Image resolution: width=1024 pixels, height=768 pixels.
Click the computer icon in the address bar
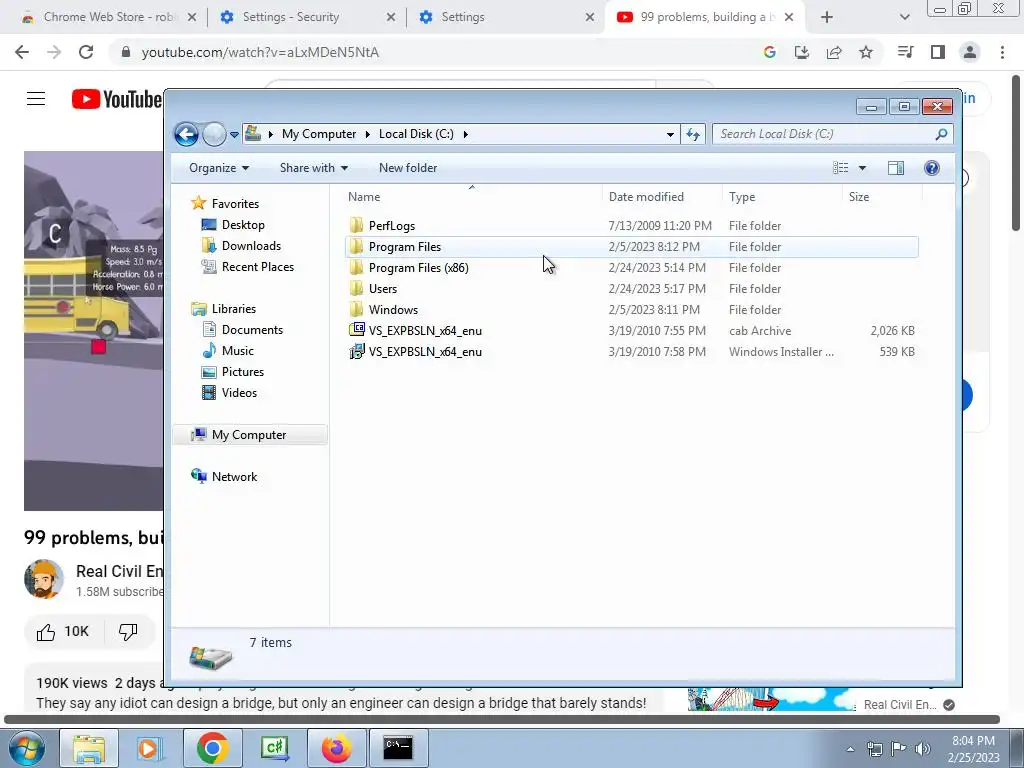[253, 134]
